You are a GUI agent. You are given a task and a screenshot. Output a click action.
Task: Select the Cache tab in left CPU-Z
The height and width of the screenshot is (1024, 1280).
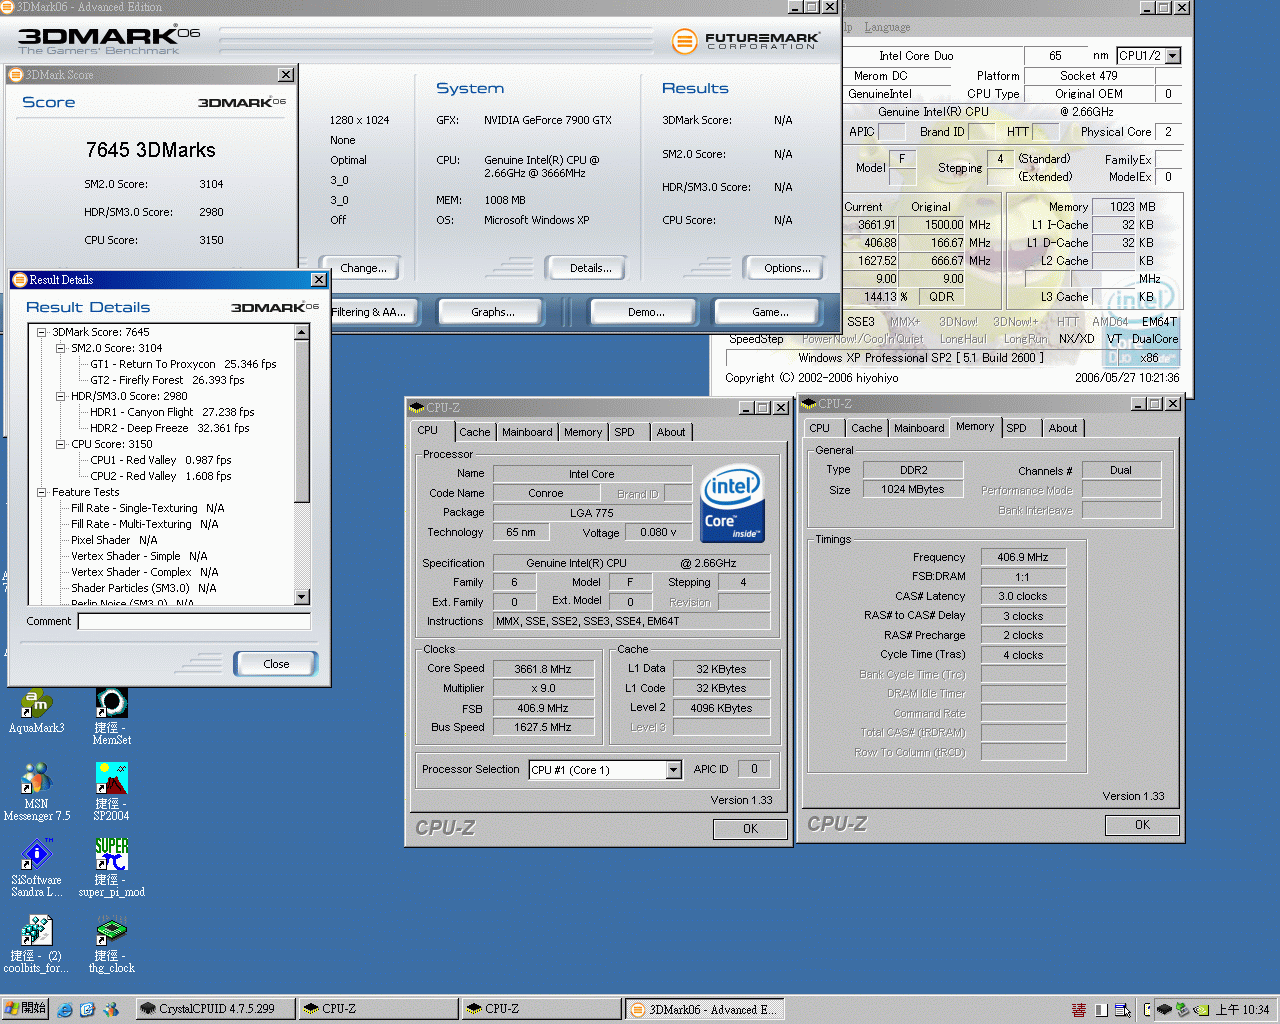click(475, 432)
